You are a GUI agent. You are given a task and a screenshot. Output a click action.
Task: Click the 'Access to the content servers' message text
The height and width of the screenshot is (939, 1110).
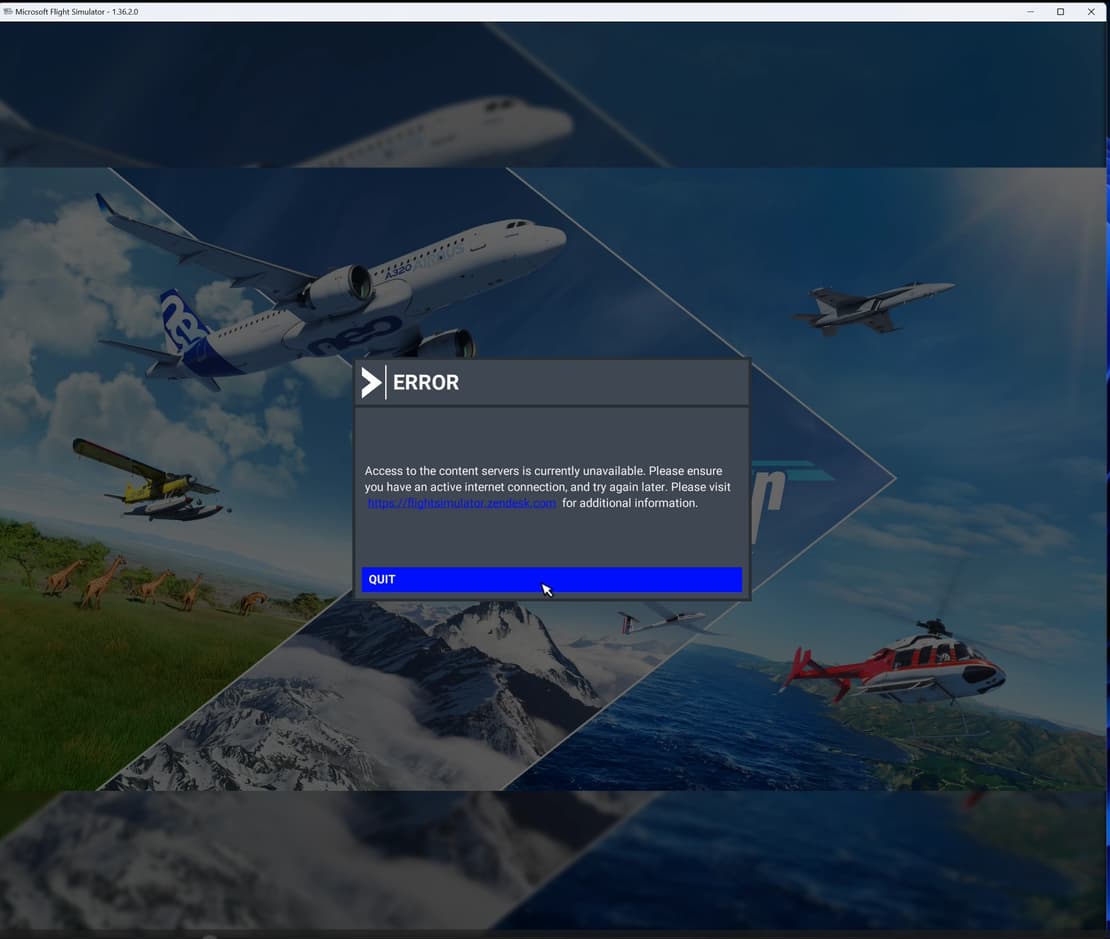[547, 486]
